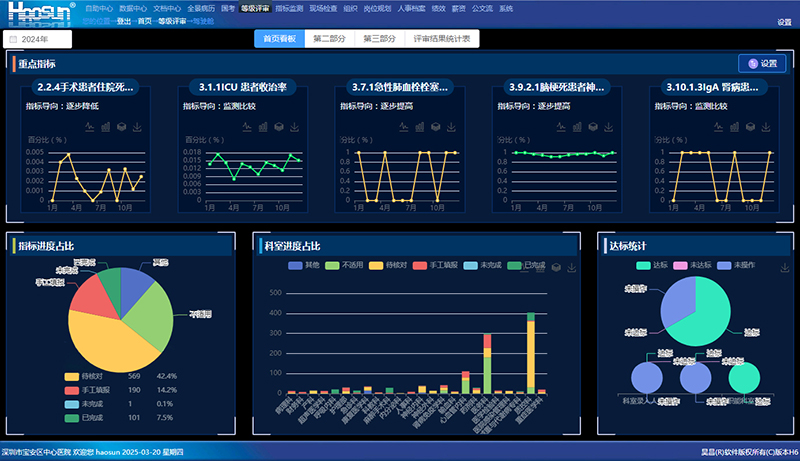Screen dimensions: 800x461
Task: Click the 首页 breadcrumb link
Action: click(146, 20)
